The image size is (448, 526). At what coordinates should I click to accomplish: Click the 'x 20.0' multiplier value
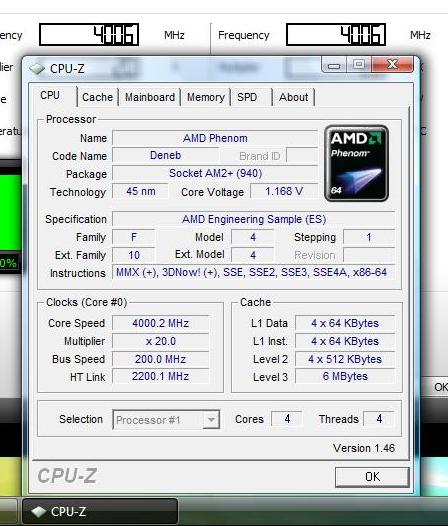160,341
